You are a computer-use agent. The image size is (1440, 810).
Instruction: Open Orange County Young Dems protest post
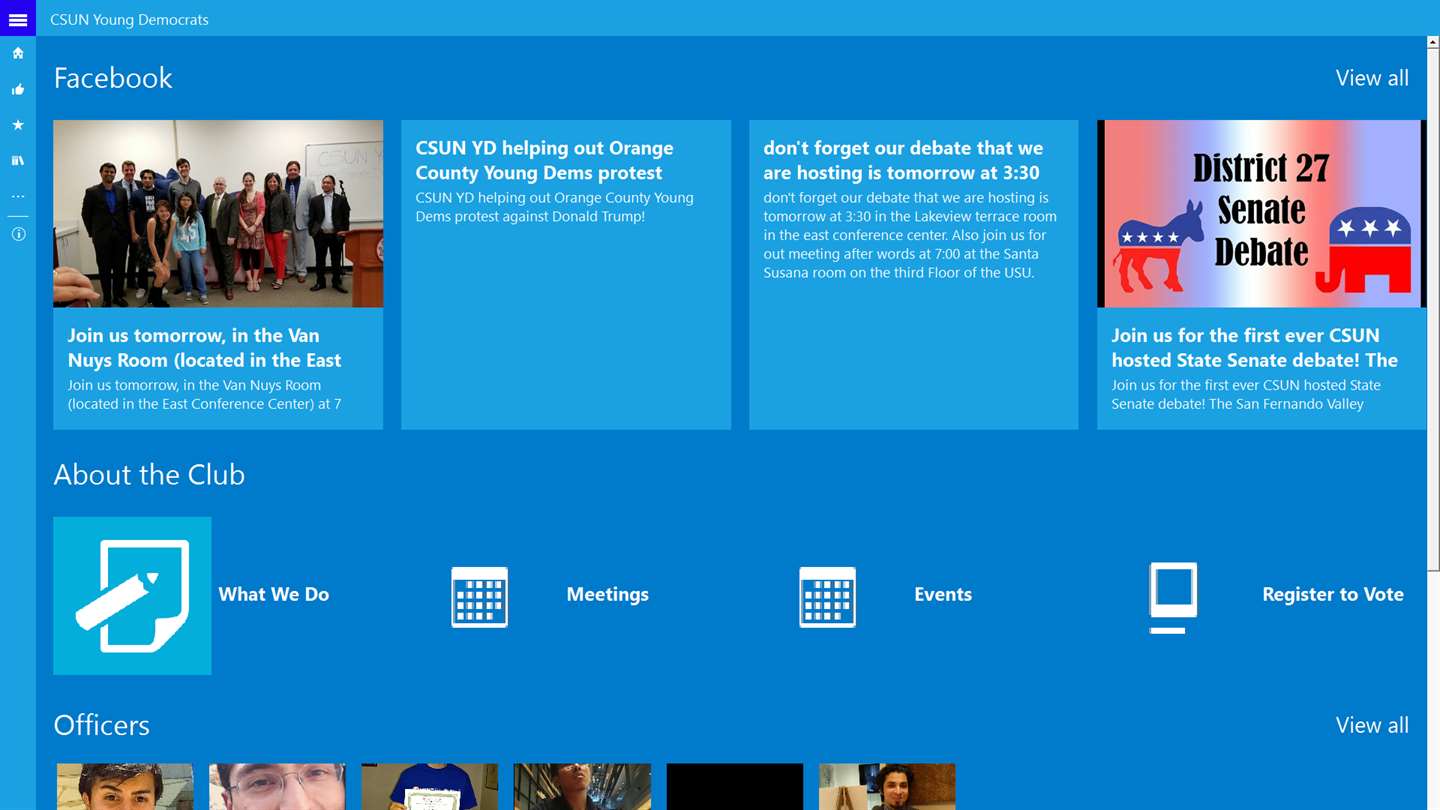566,275
